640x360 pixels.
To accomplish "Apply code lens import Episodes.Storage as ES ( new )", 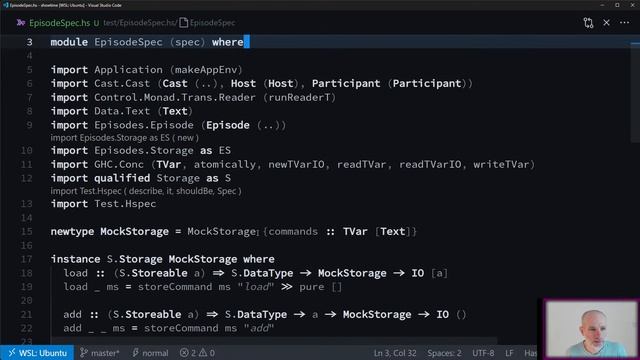I will click(x=124, y=138).
